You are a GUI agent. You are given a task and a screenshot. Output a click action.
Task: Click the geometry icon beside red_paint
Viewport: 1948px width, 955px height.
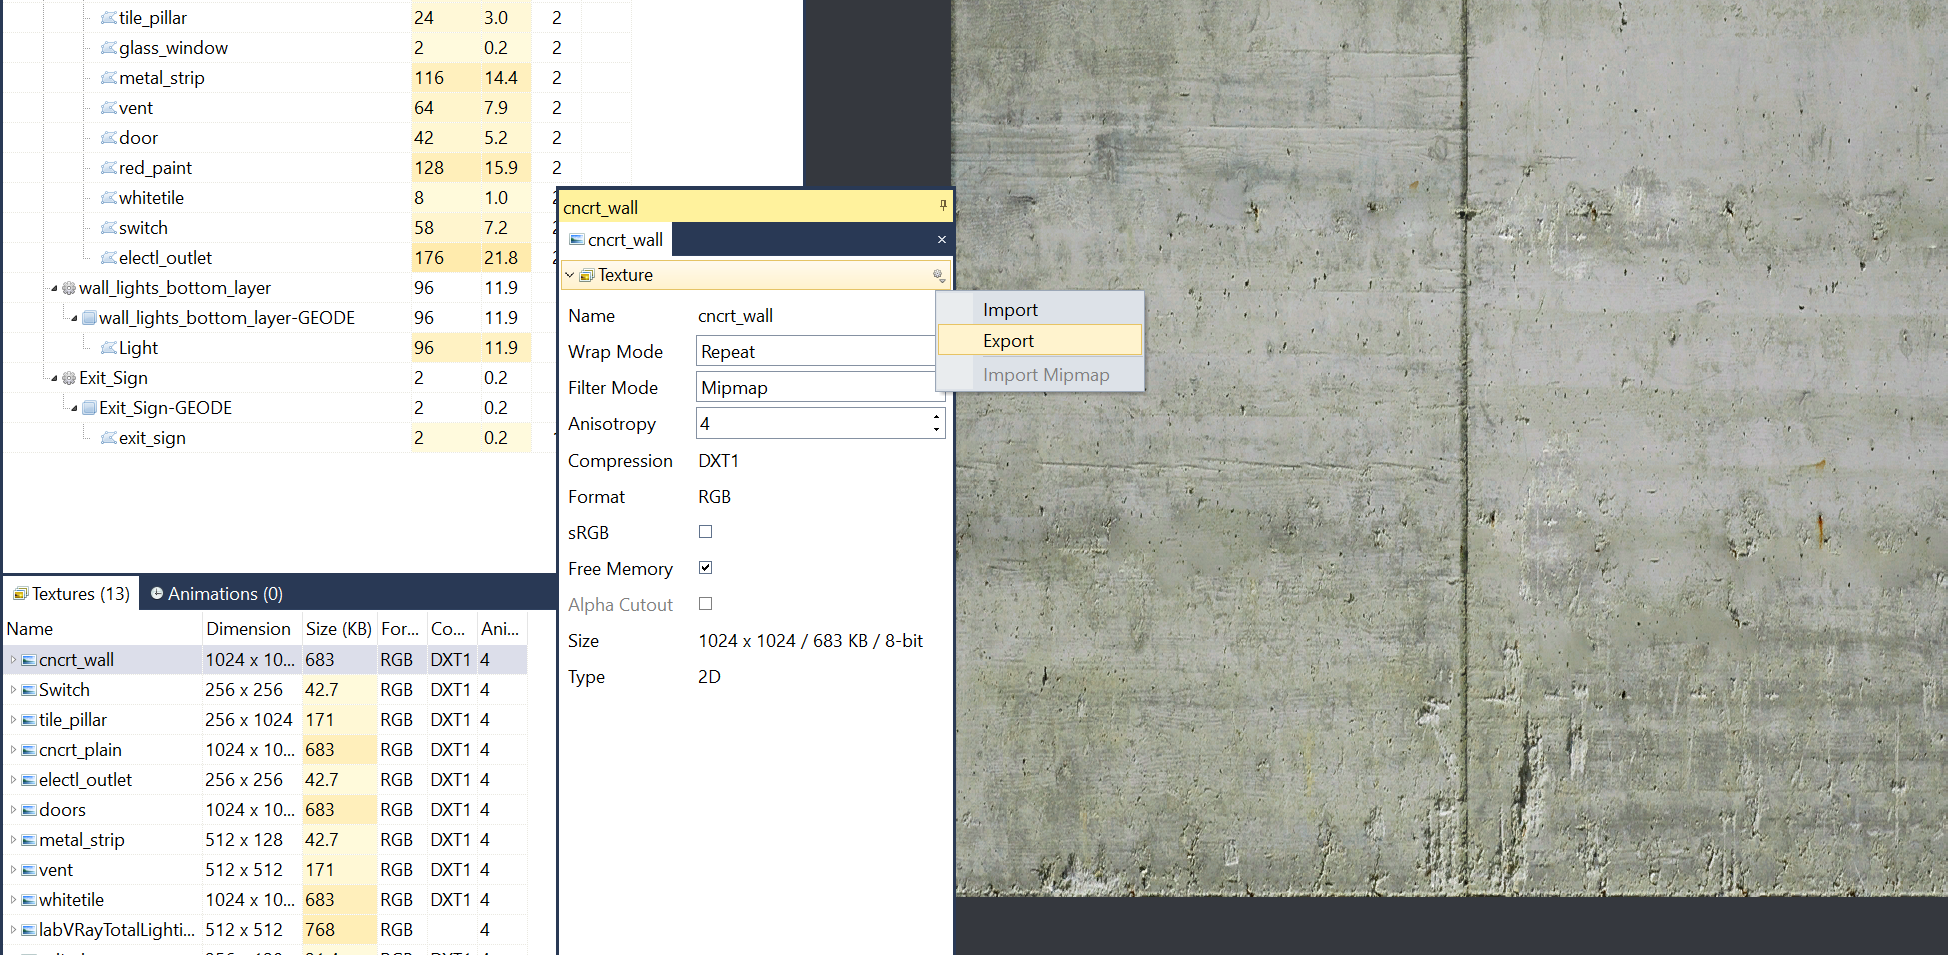tap(109, 168)
